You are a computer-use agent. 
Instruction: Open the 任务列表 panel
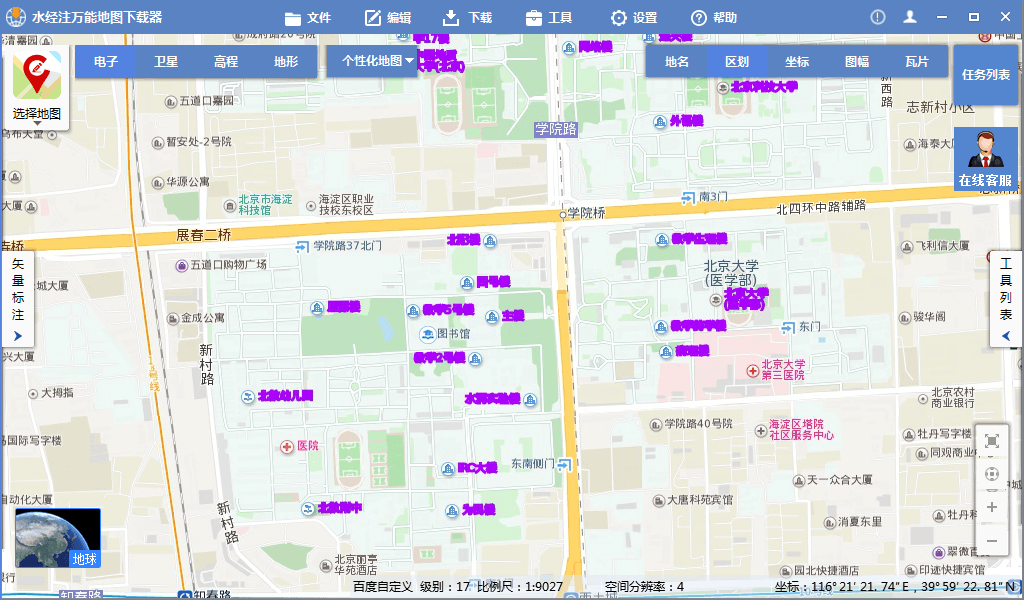[x=985, y=74]
